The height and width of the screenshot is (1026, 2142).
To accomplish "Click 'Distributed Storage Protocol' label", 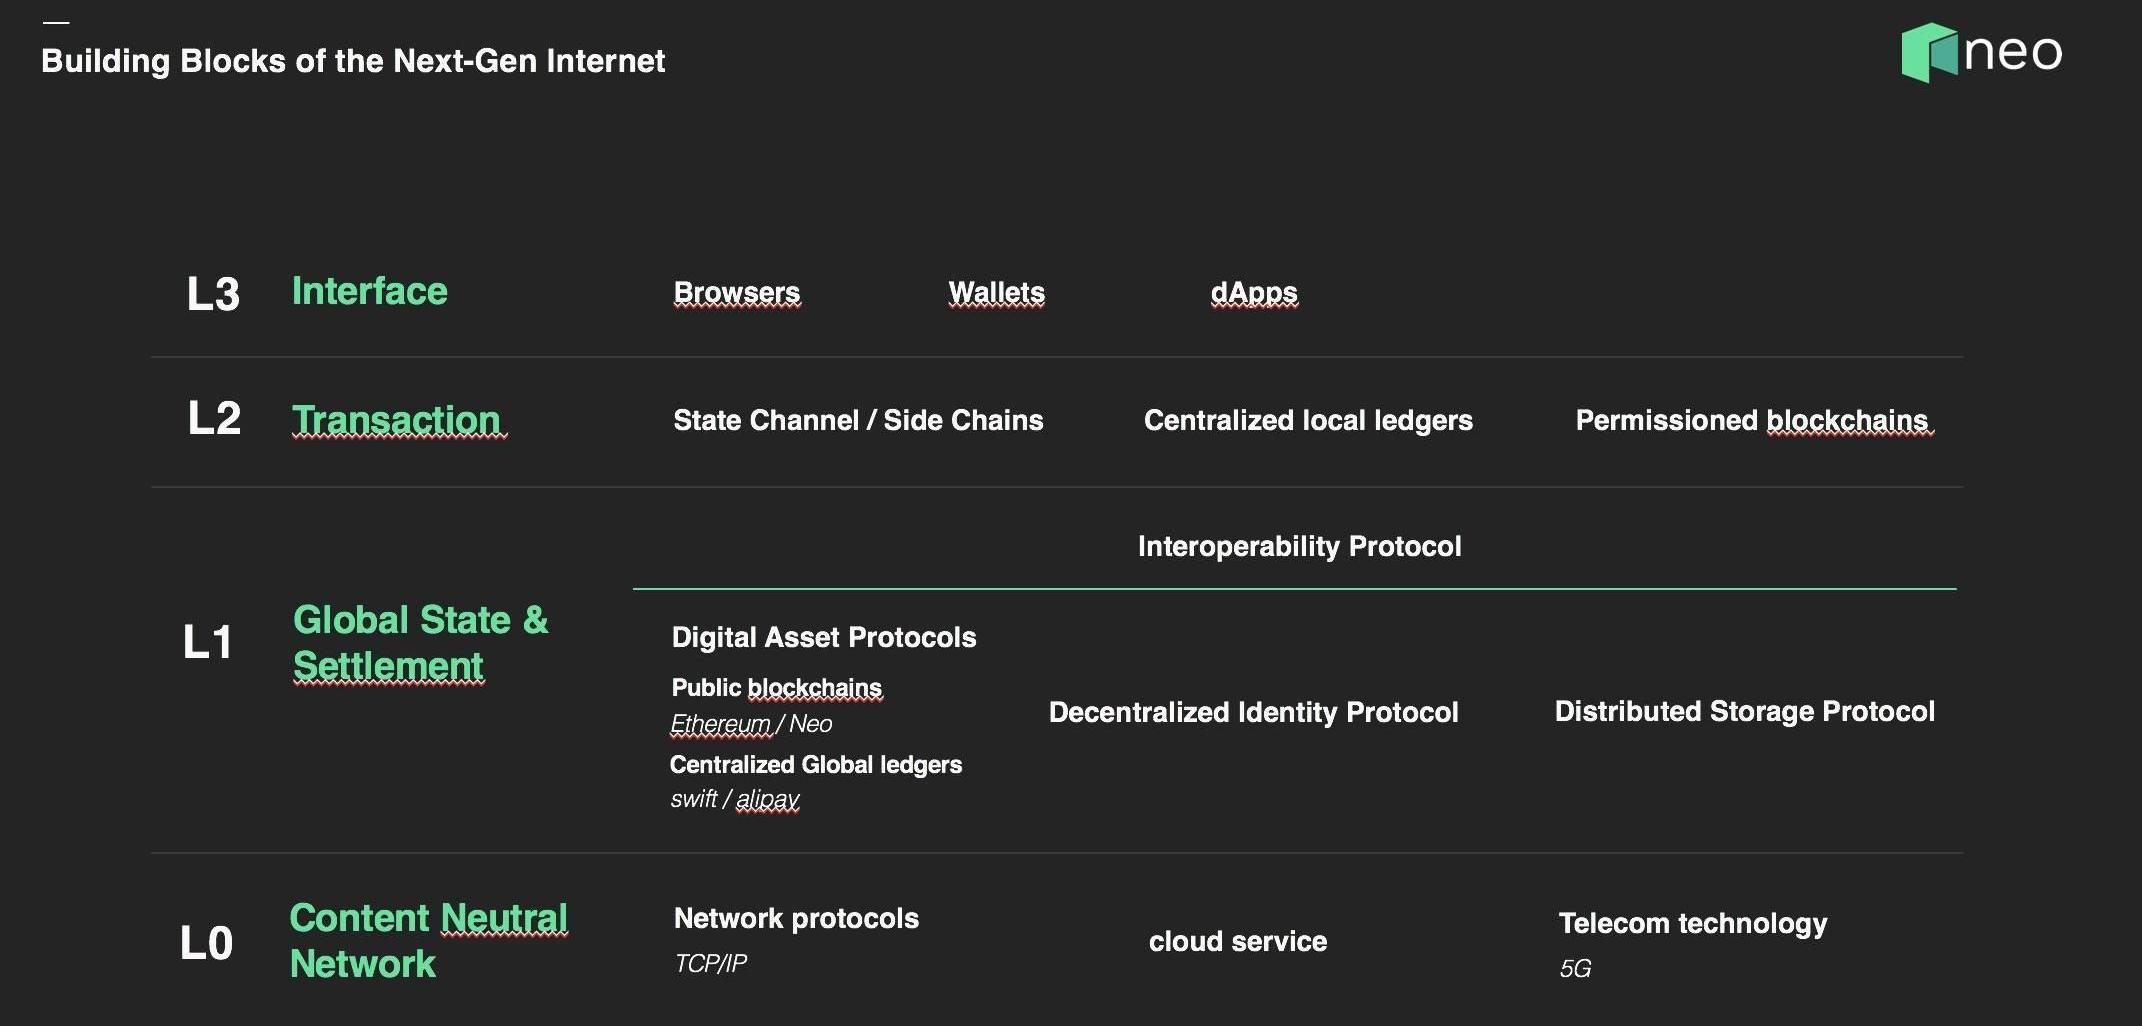I will click(1744, 711).
